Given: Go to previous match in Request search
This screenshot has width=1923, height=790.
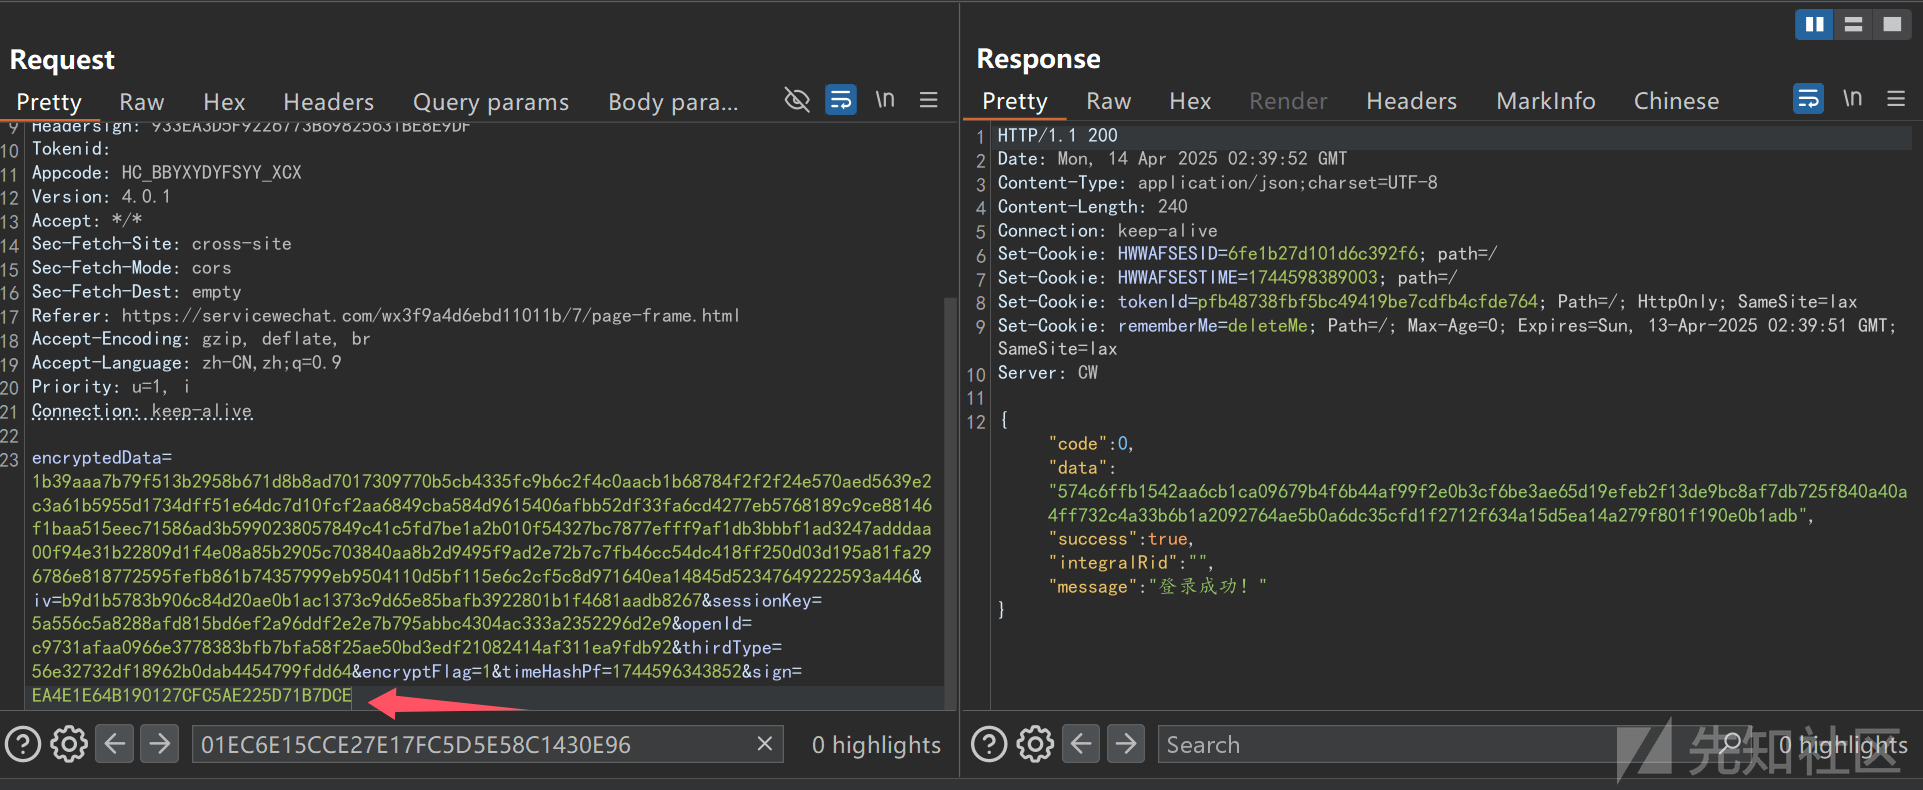Looking at the screenshot, I should (115, 744).
